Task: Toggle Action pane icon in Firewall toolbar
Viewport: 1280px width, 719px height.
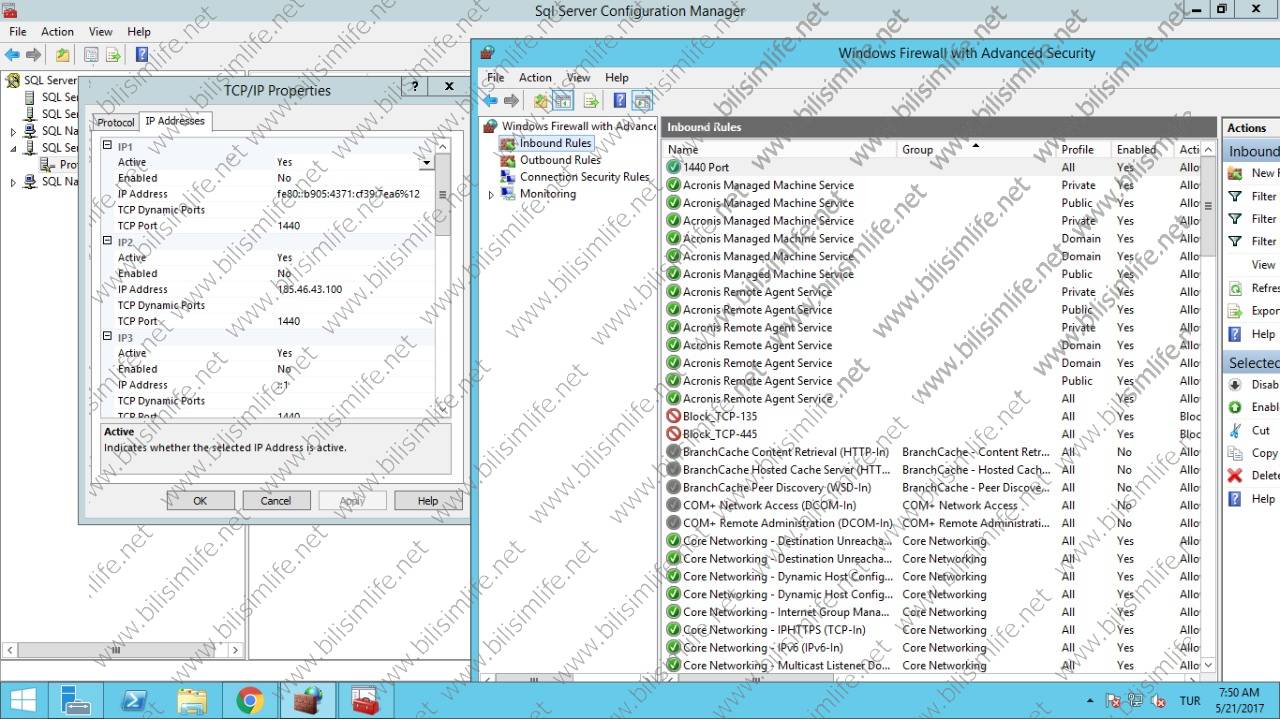Action: (x=642, y=101)
